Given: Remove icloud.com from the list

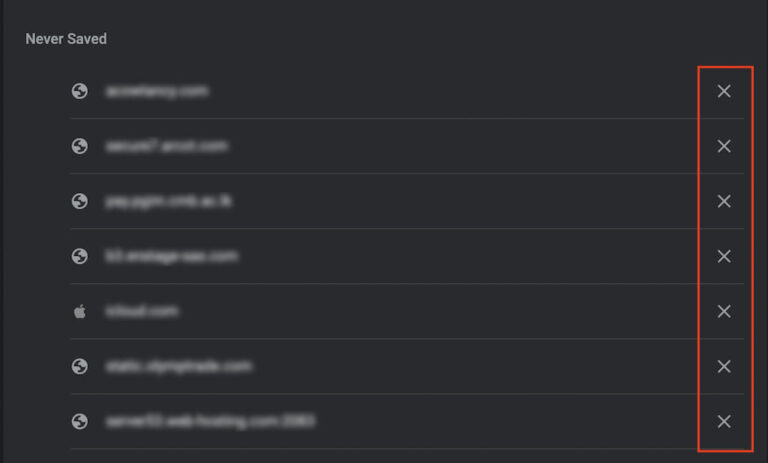Looking at the screenshot, I should (724, 312).
